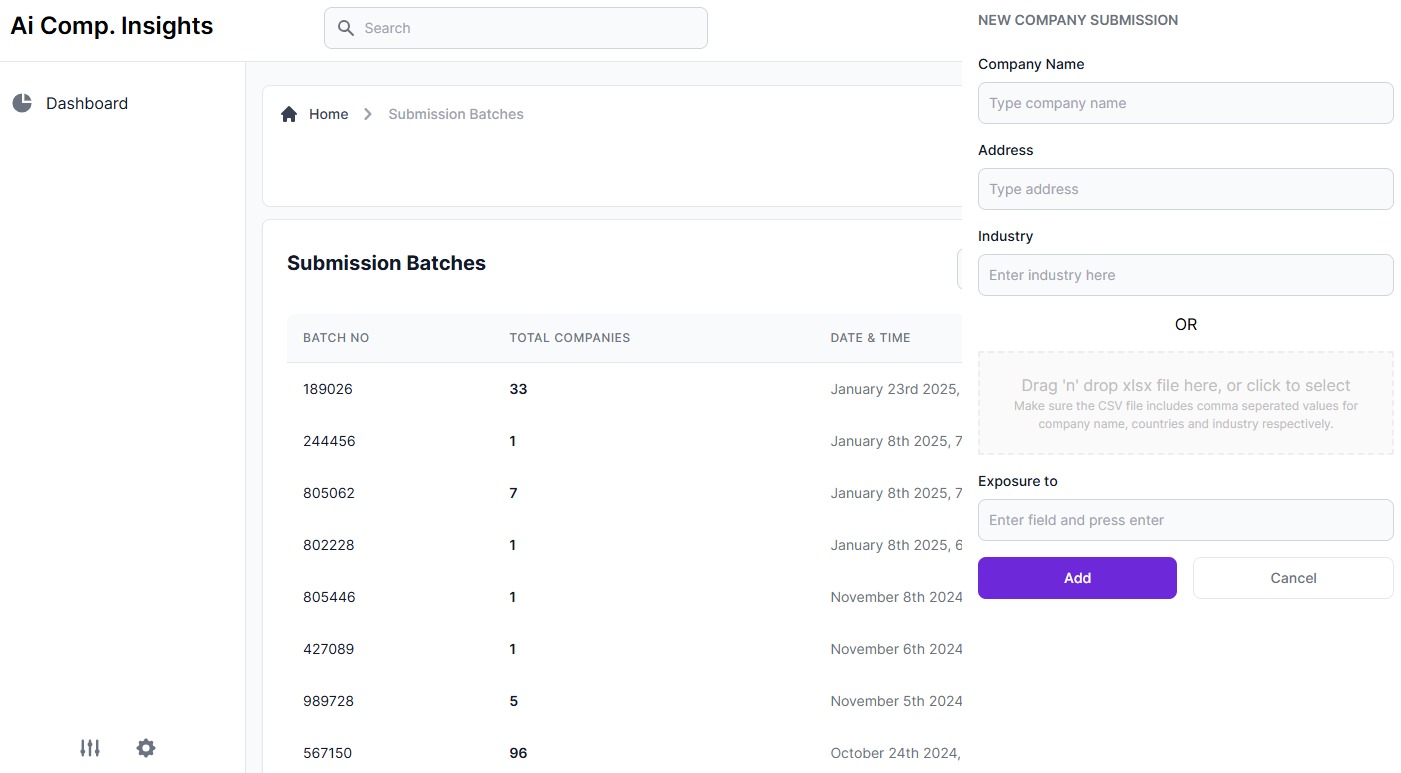Click the Exposure to input field
The width and height of the screenshot is (1401, 773).
click(x=1186, y=520)
